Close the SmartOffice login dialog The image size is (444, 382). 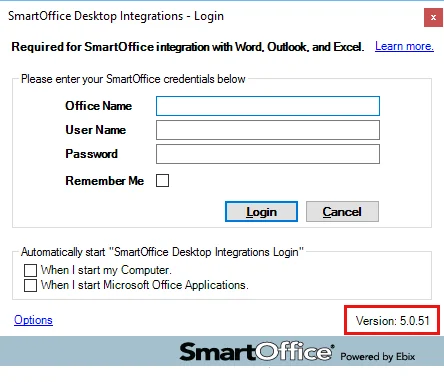pos(433,17)
